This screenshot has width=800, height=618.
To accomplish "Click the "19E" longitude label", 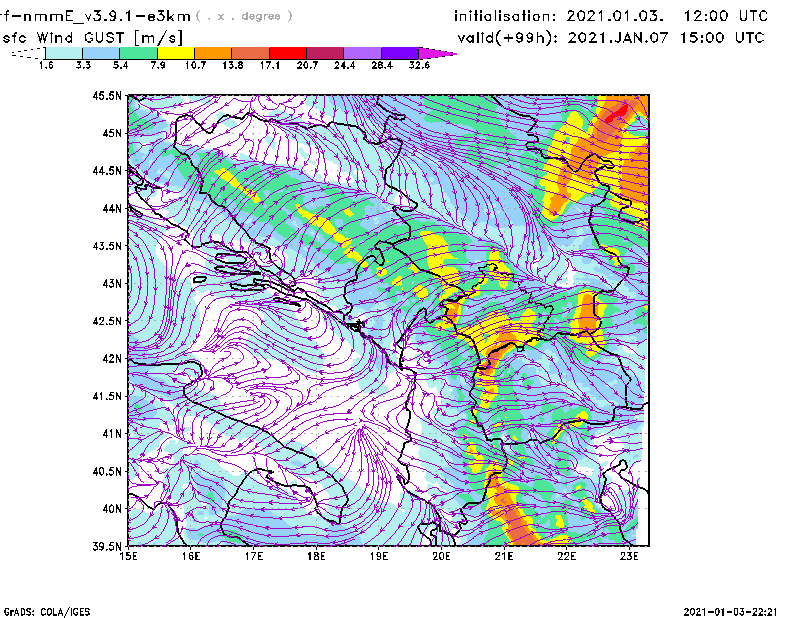I will click(x=379, y=556).
